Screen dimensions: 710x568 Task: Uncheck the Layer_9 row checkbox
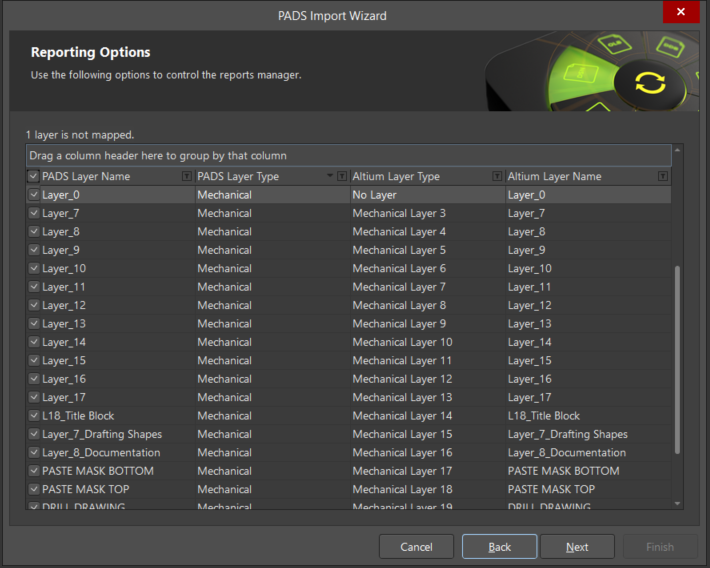34,250
